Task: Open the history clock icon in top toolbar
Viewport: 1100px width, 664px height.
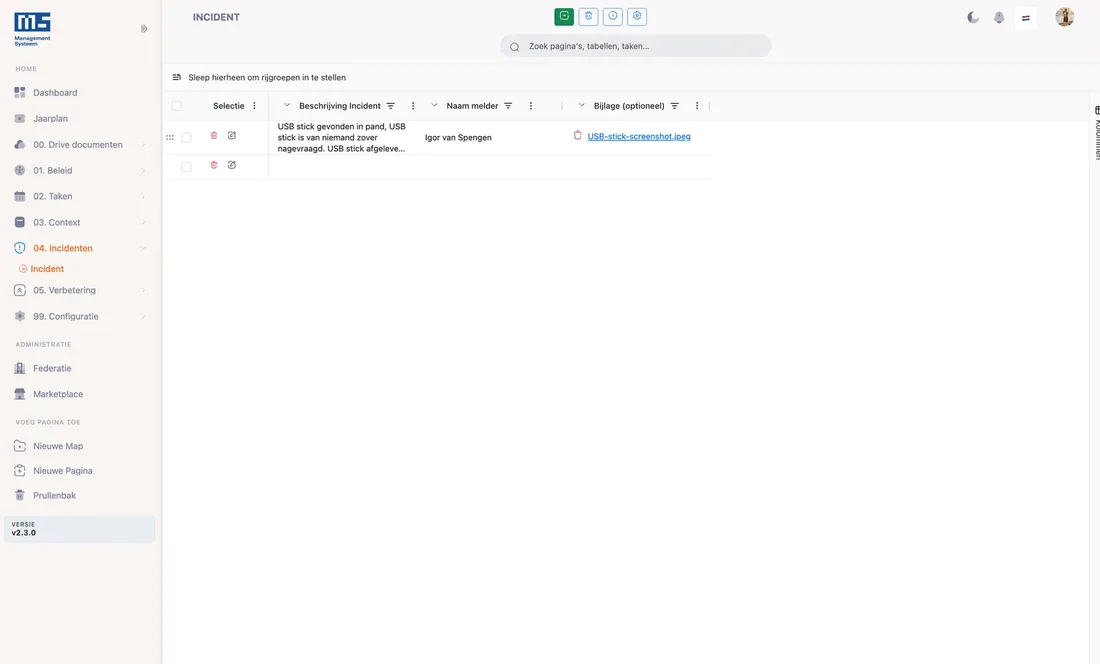Action: (x=612, y=16)
